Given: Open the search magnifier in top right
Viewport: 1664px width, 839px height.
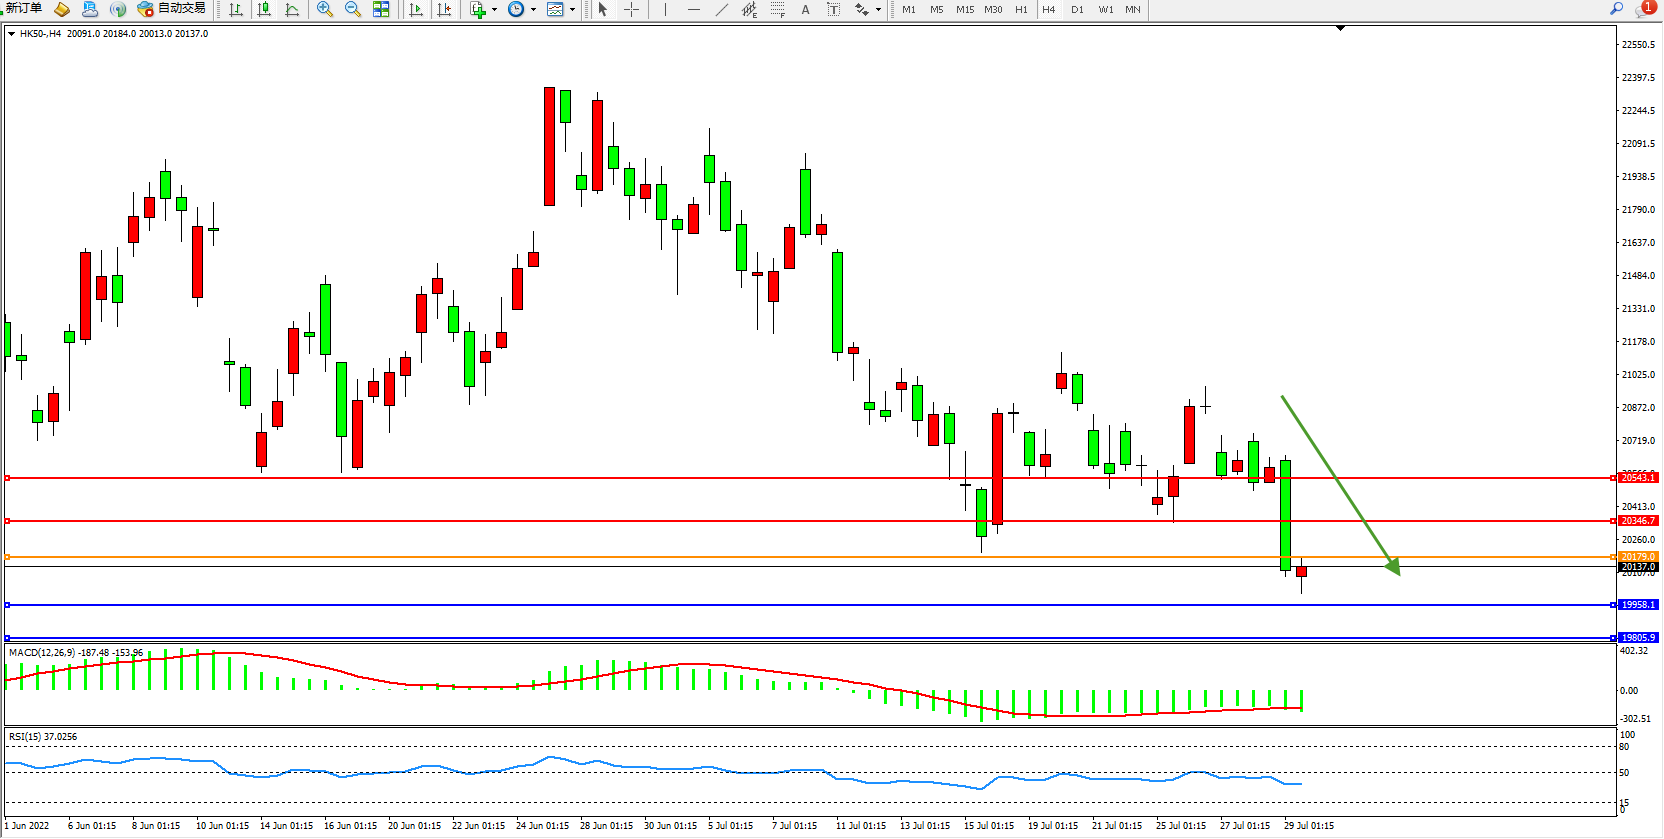Looking at the screenshot, I should click(1616, 9).
